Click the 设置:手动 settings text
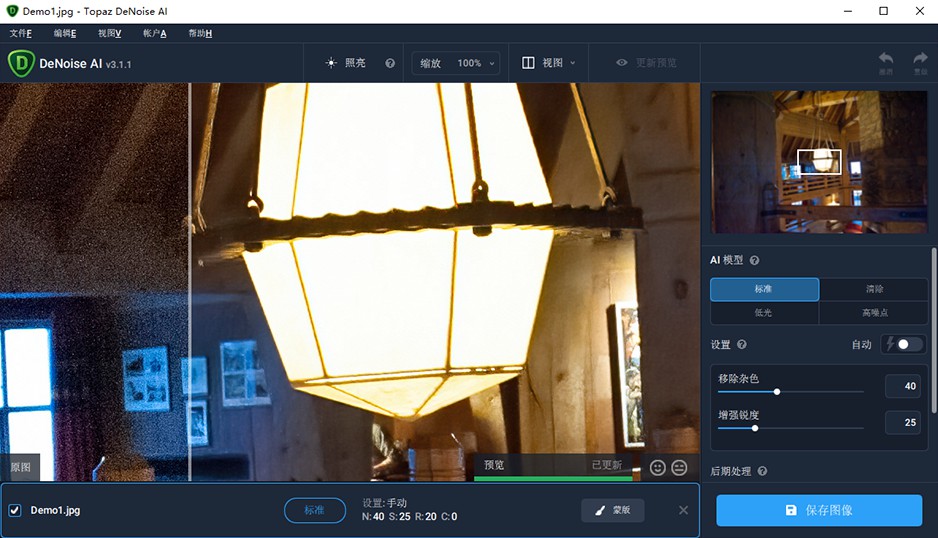Viewport: 938px width, 538px height. click(x=384, y=503)
